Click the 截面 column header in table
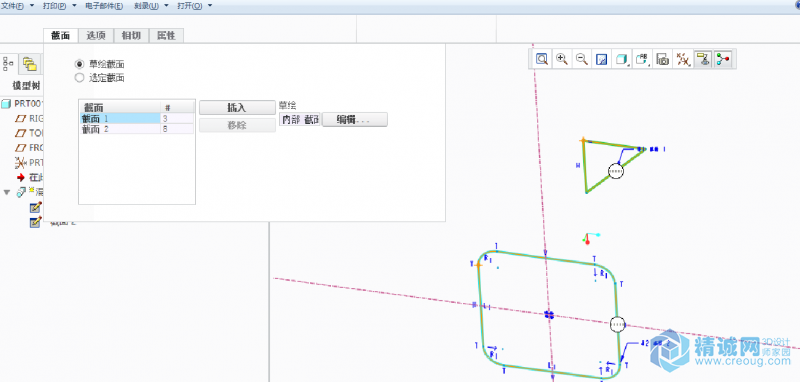The image size is (800, 382). click(120, 107)
